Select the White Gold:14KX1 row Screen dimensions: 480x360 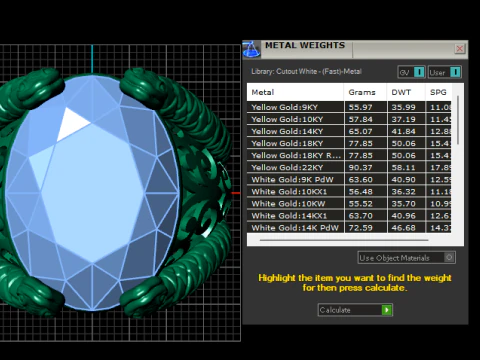349,216
